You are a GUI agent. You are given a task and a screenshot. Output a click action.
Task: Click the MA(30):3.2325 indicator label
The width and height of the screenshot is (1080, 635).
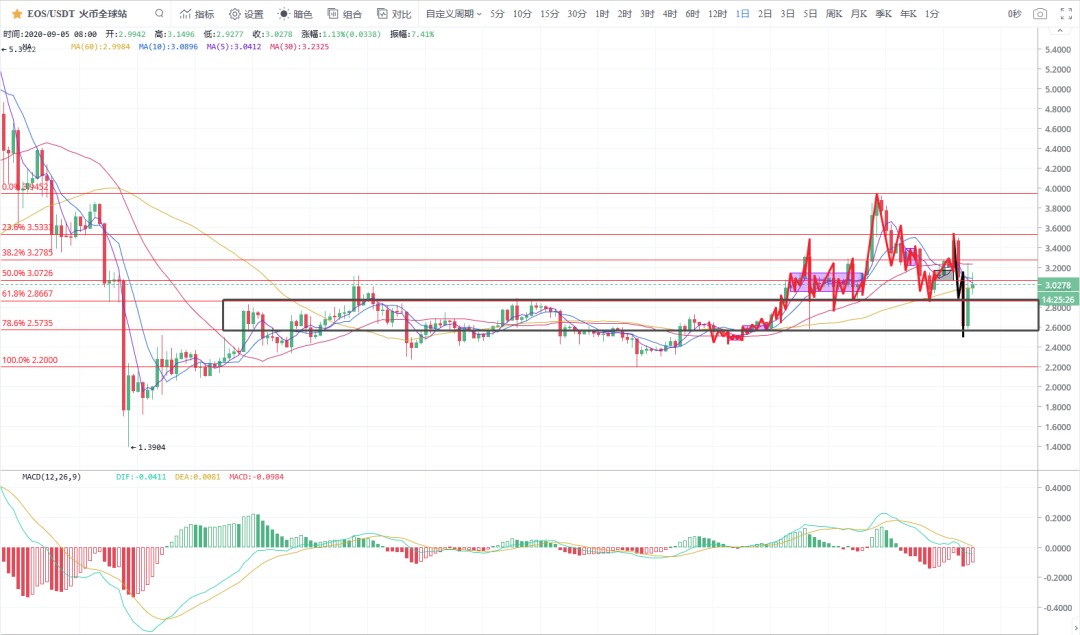(x=300, y=47)
